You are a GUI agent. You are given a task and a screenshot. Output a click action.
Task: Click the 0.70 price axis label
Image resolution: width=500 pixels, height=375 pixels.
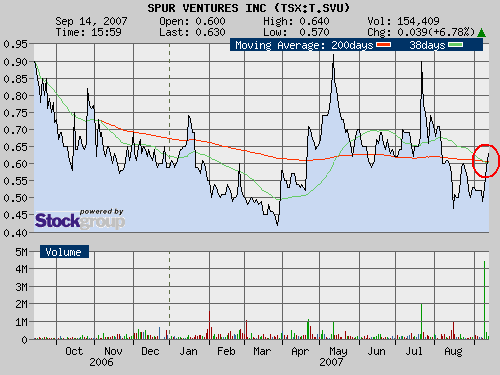click(x=15, y=130)
